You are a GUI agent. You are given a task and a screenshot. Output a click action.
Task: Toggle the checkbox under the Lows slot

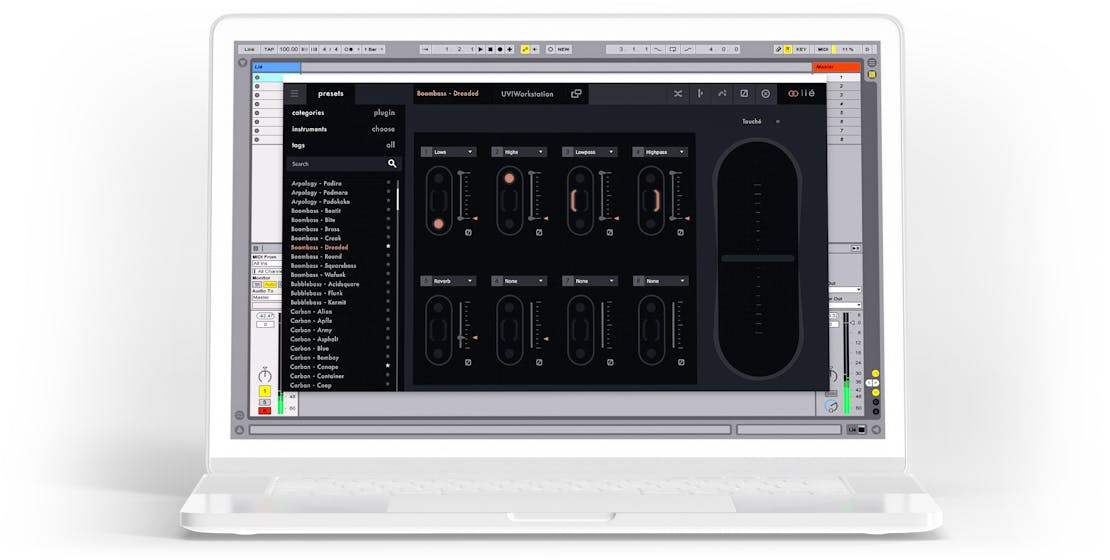pos(467,232)
